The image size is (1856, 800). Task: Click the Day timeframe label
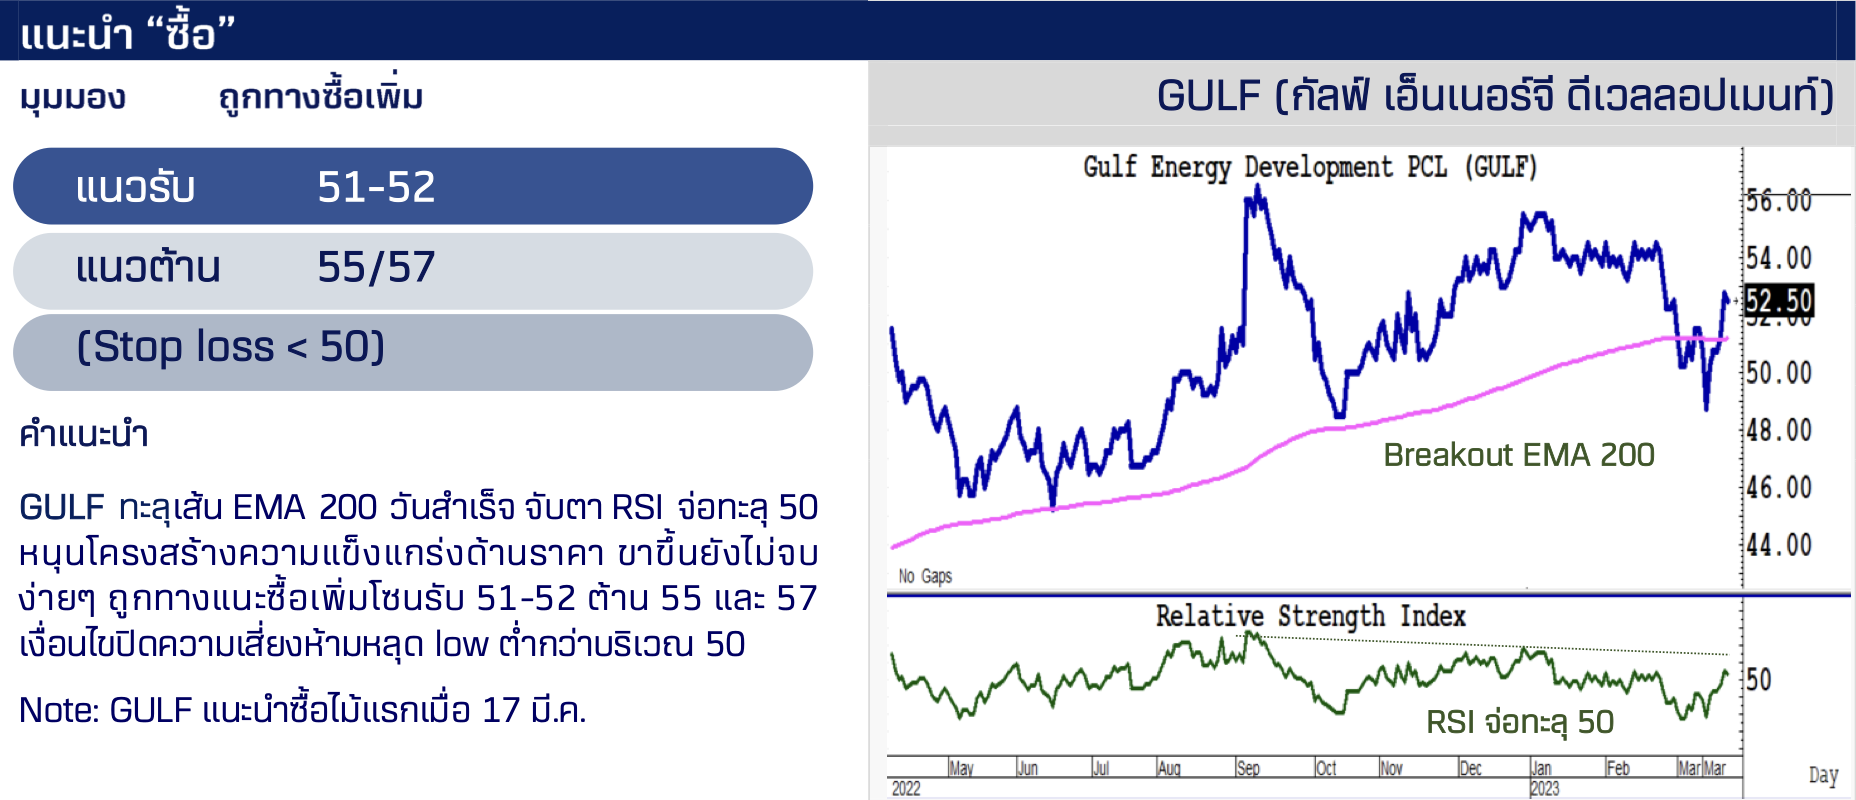pyautogui.click(x=1823, y=776)
